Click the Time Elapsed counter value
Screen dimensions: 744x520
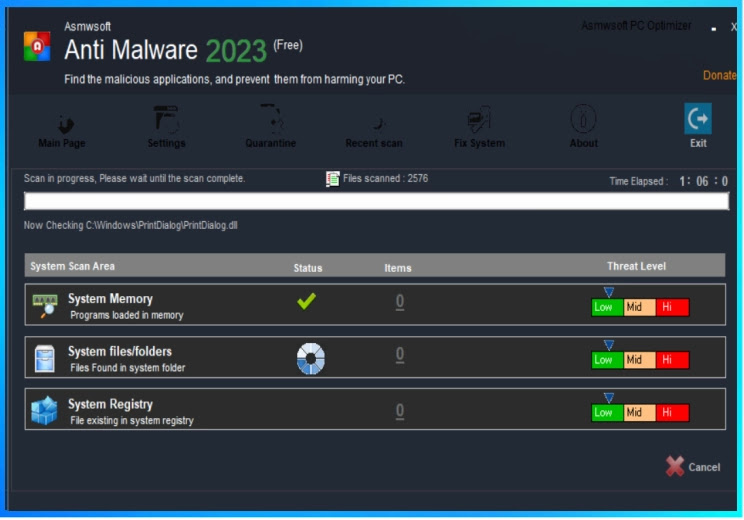pos(704,181)
